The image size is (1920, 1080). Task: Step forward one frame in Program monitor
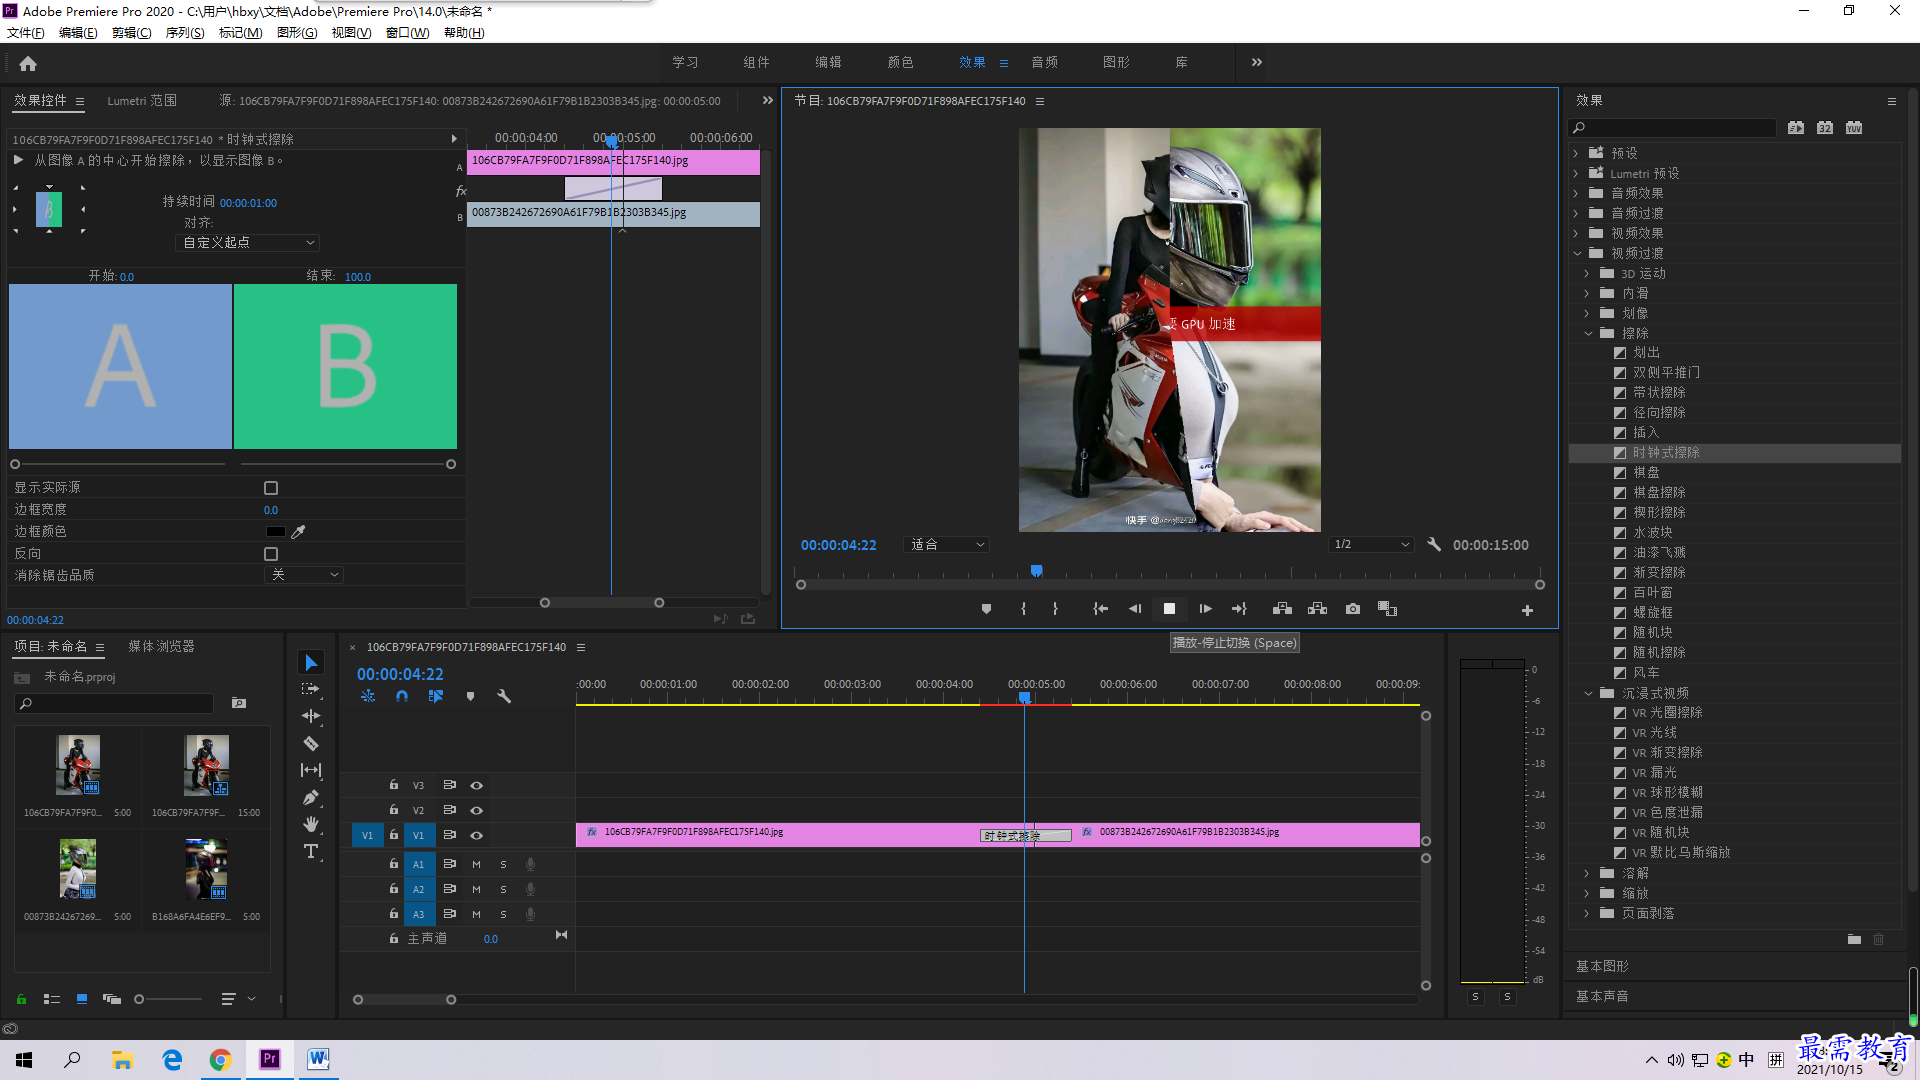pos(1205,609)
